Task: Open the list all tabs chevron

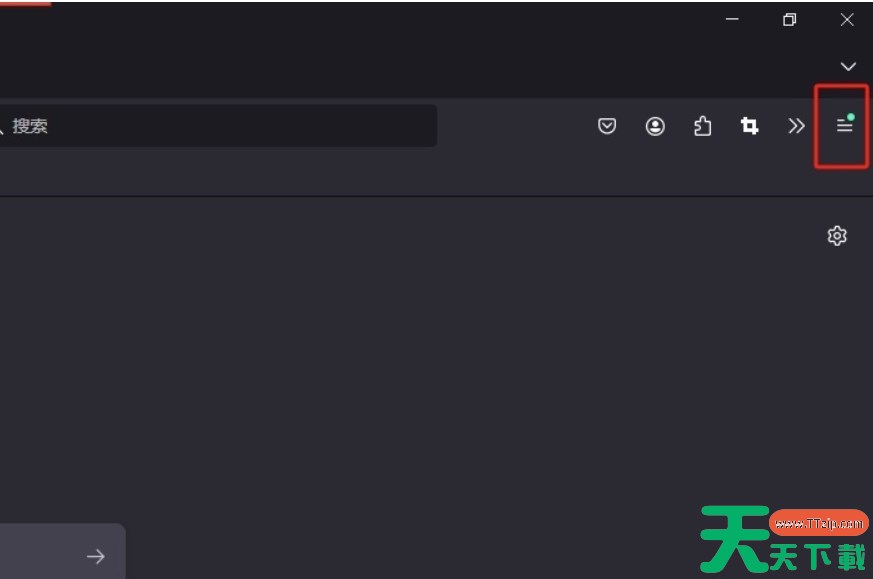Action: coord(848,66)
